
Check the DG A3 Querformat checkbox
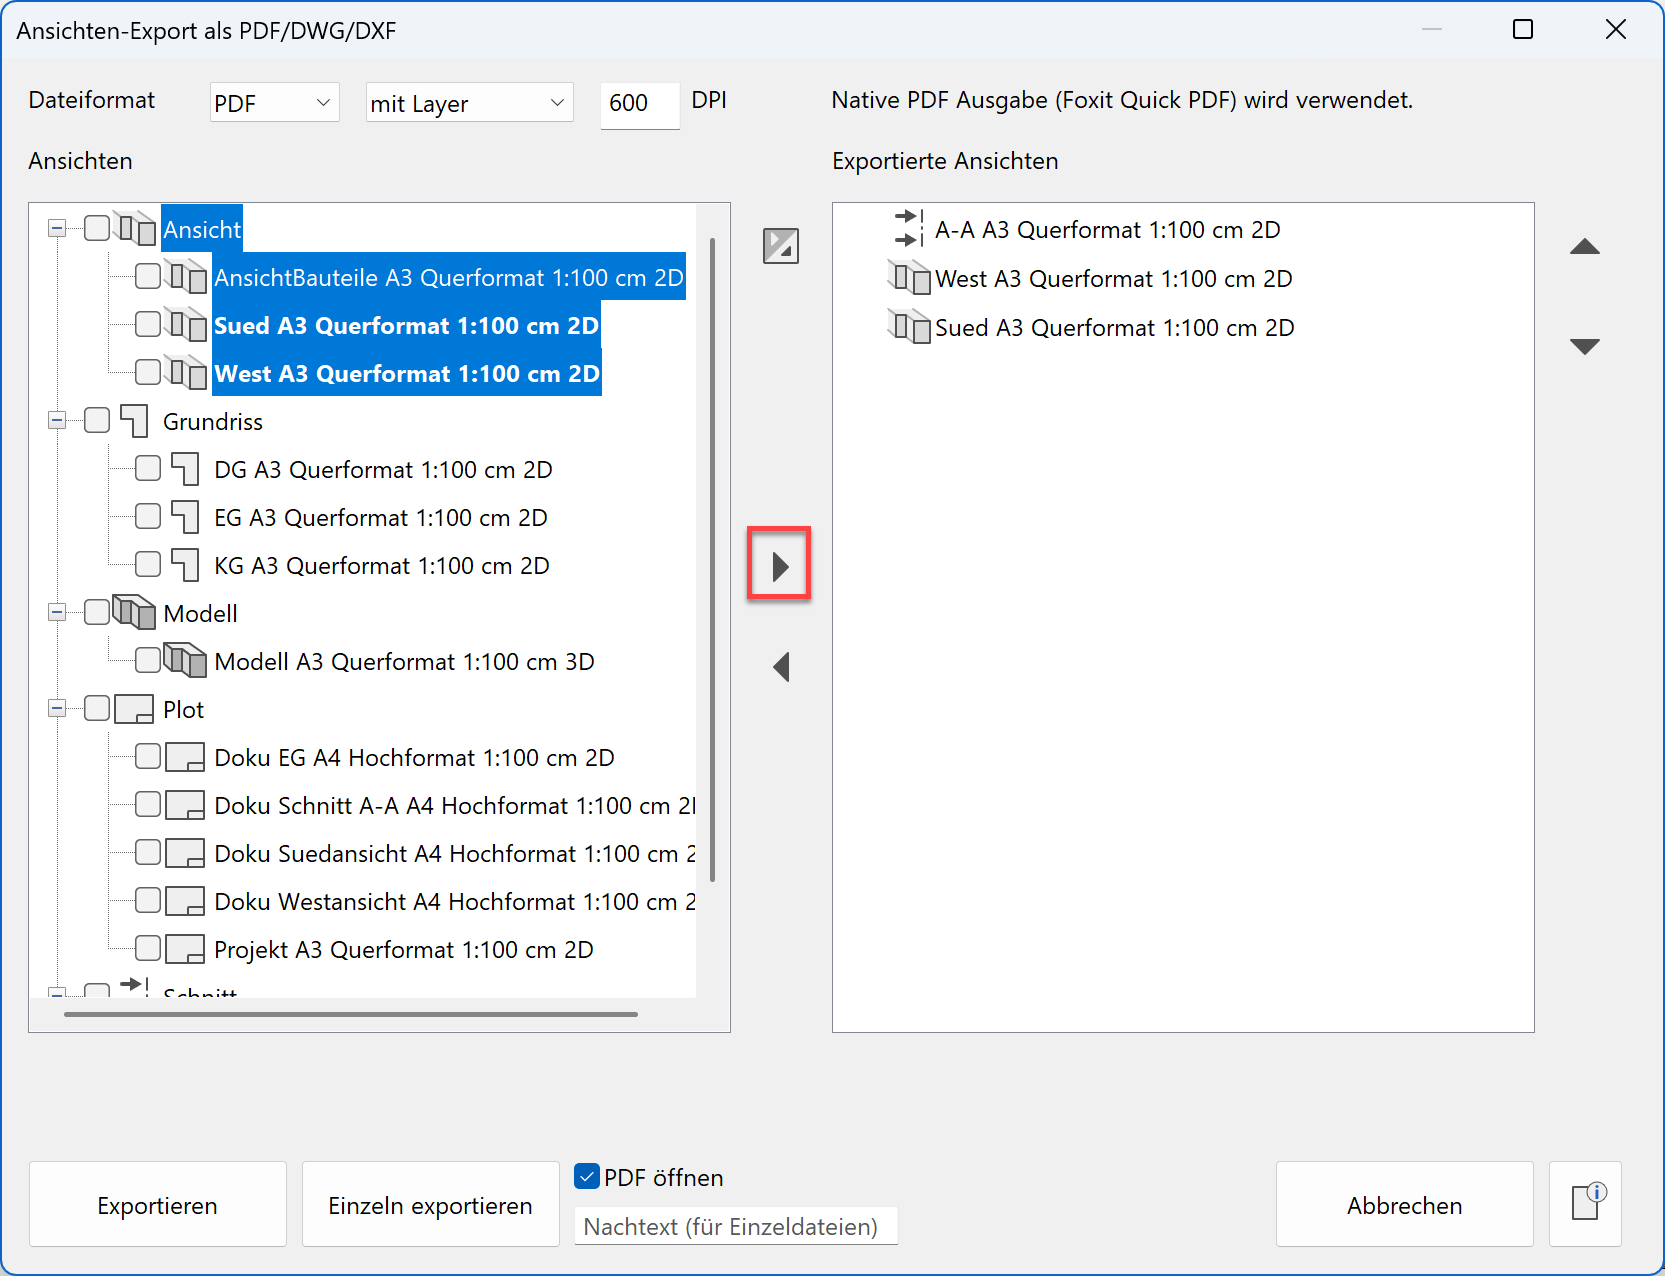[148, 468]
